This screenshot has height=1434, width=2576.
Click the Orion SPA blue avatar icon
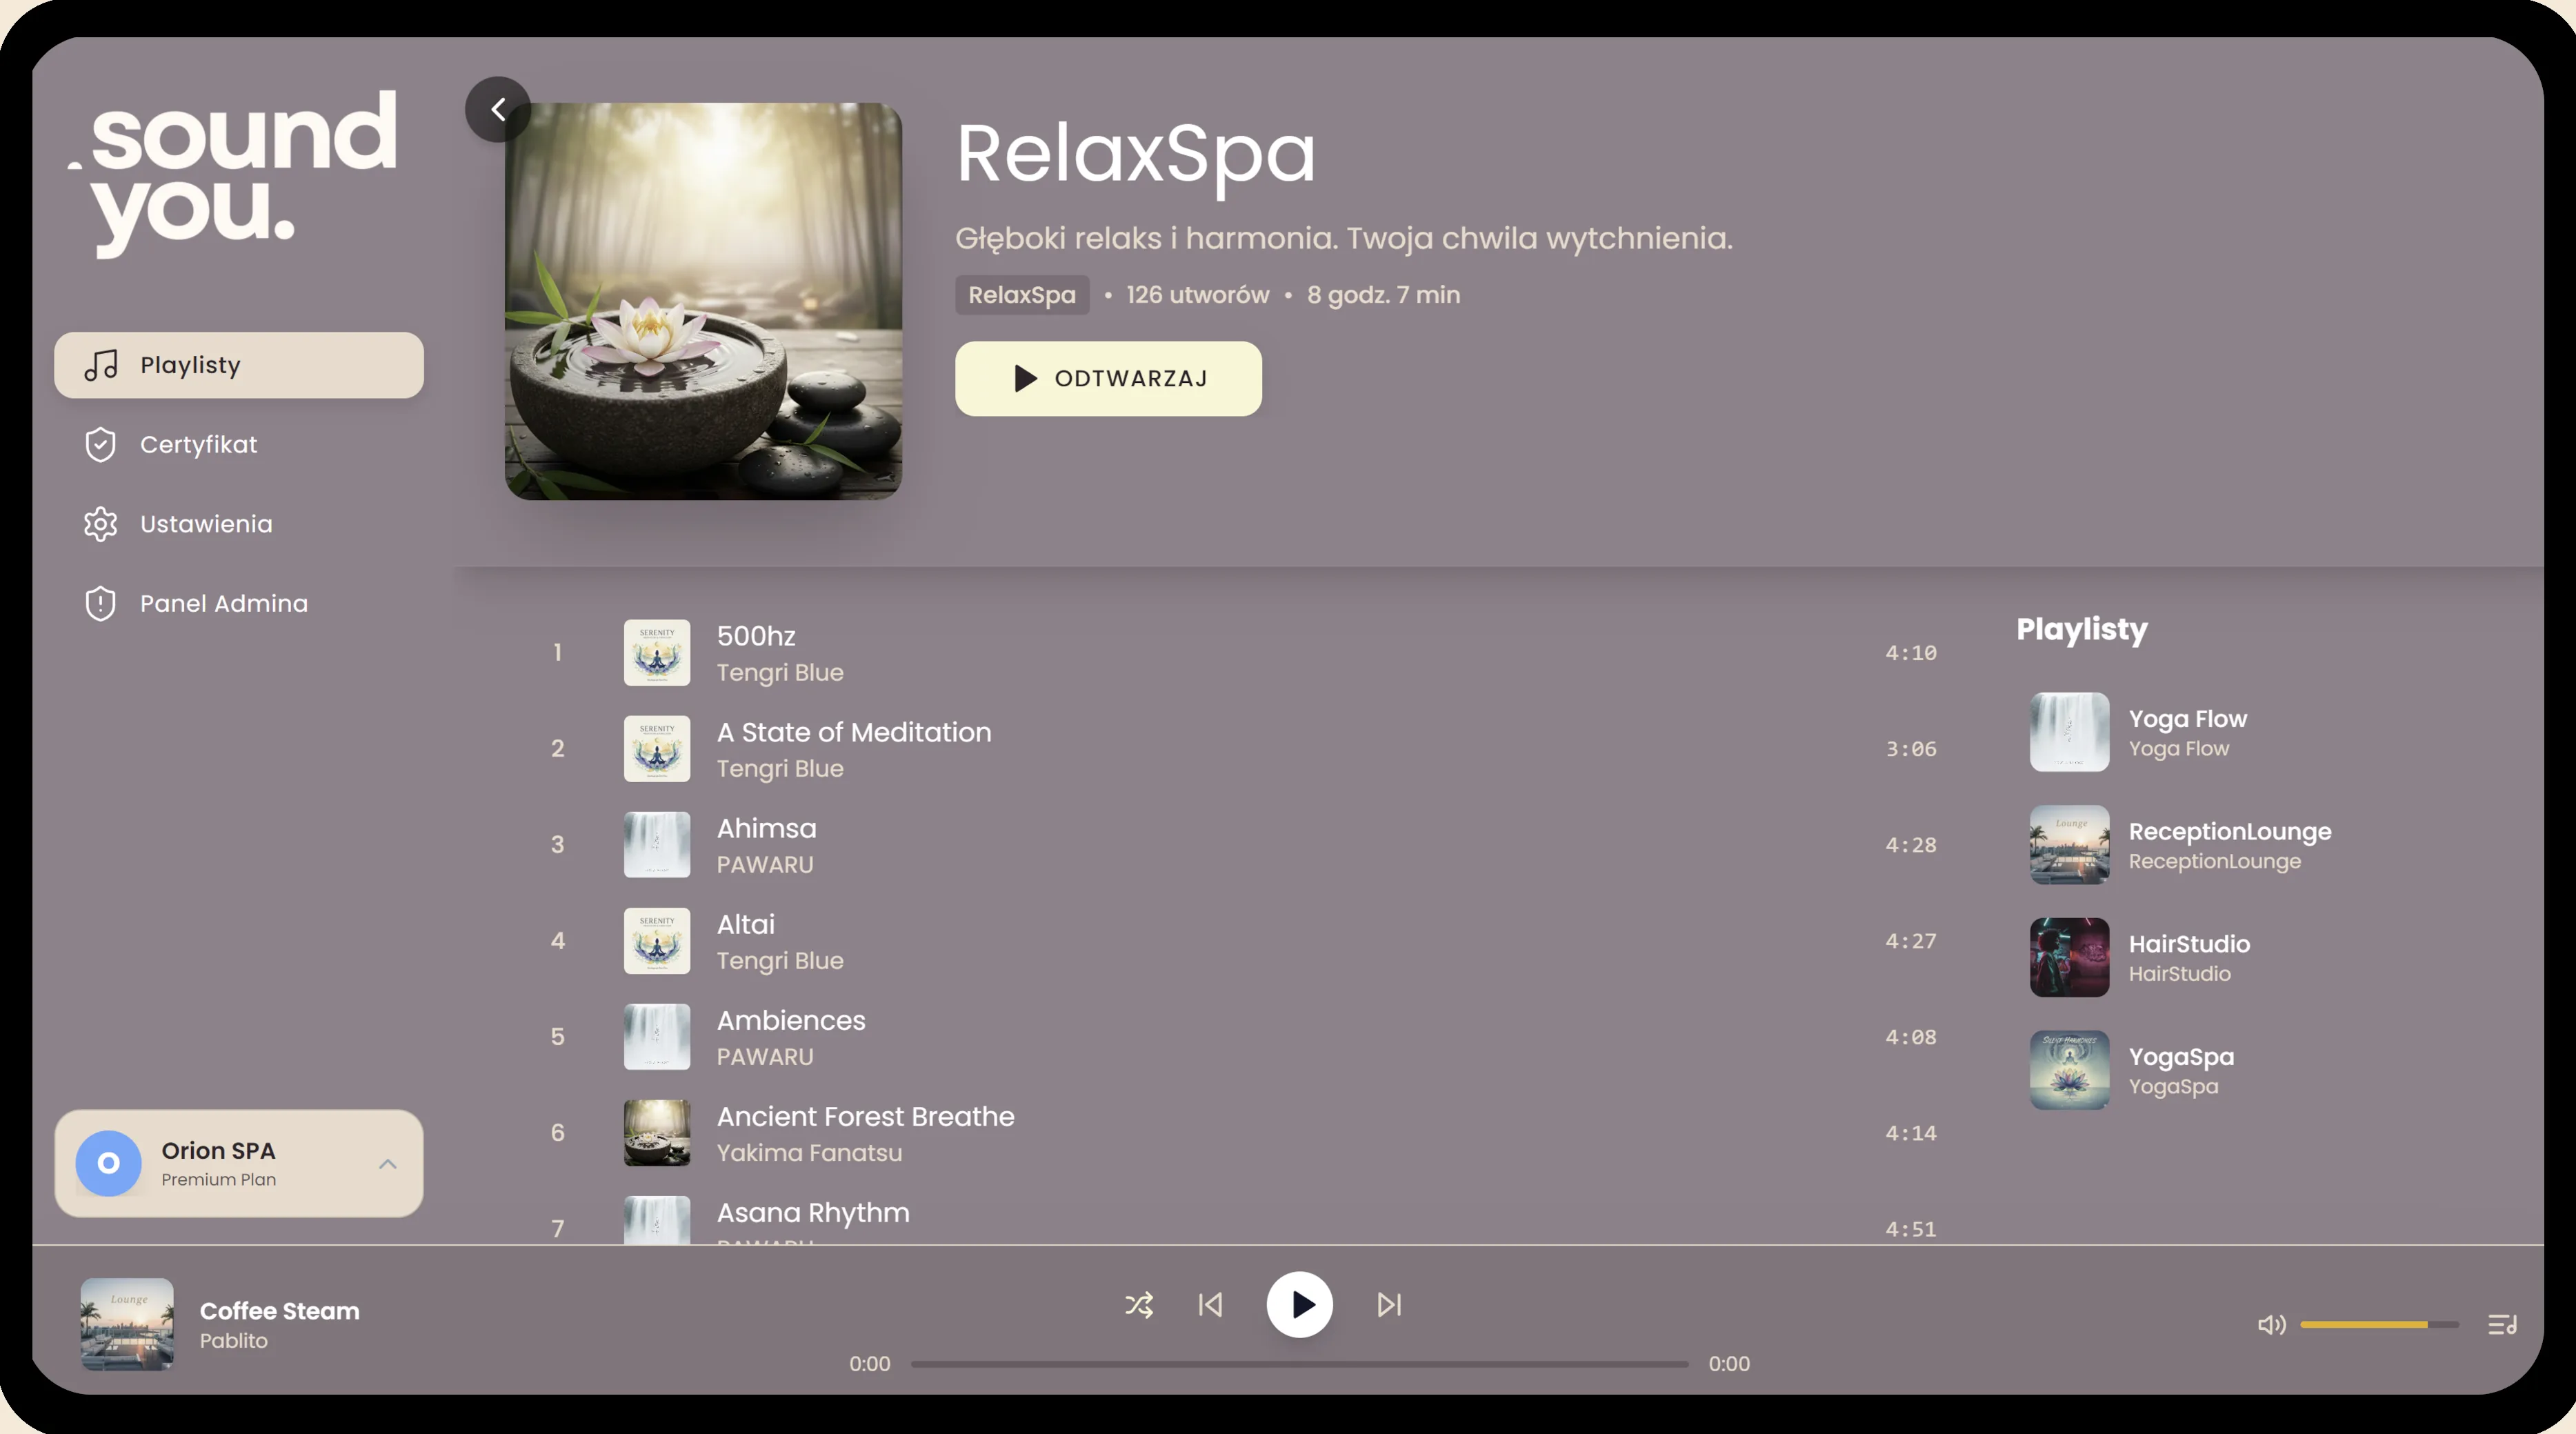point(109,1164)
